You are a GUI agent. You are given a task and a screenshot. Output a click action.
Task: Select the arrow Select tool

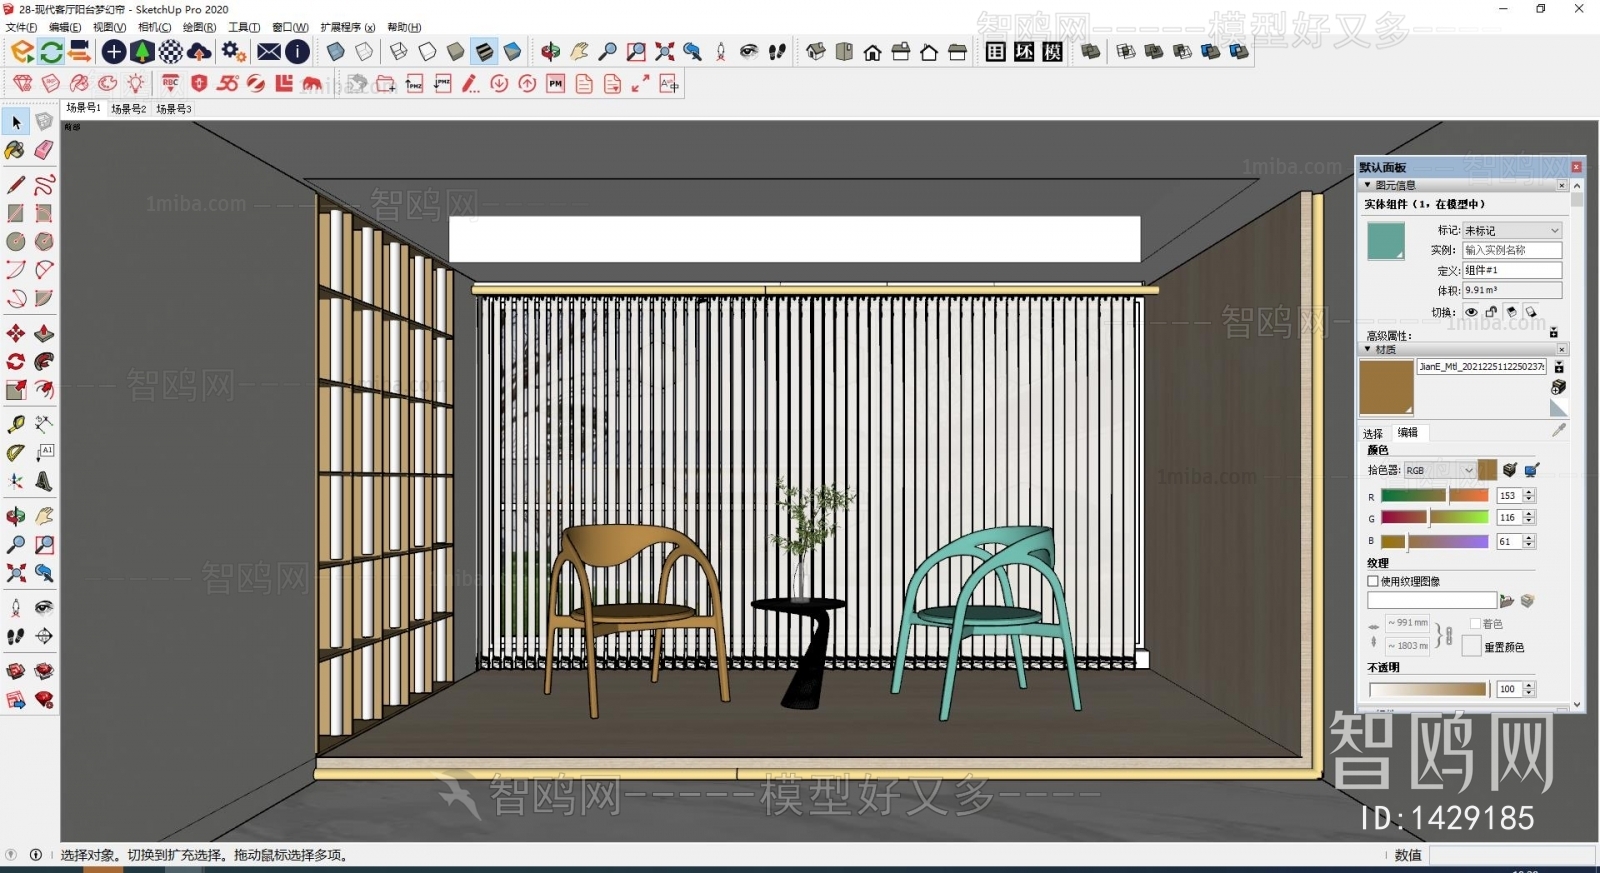tap(16, 122)
